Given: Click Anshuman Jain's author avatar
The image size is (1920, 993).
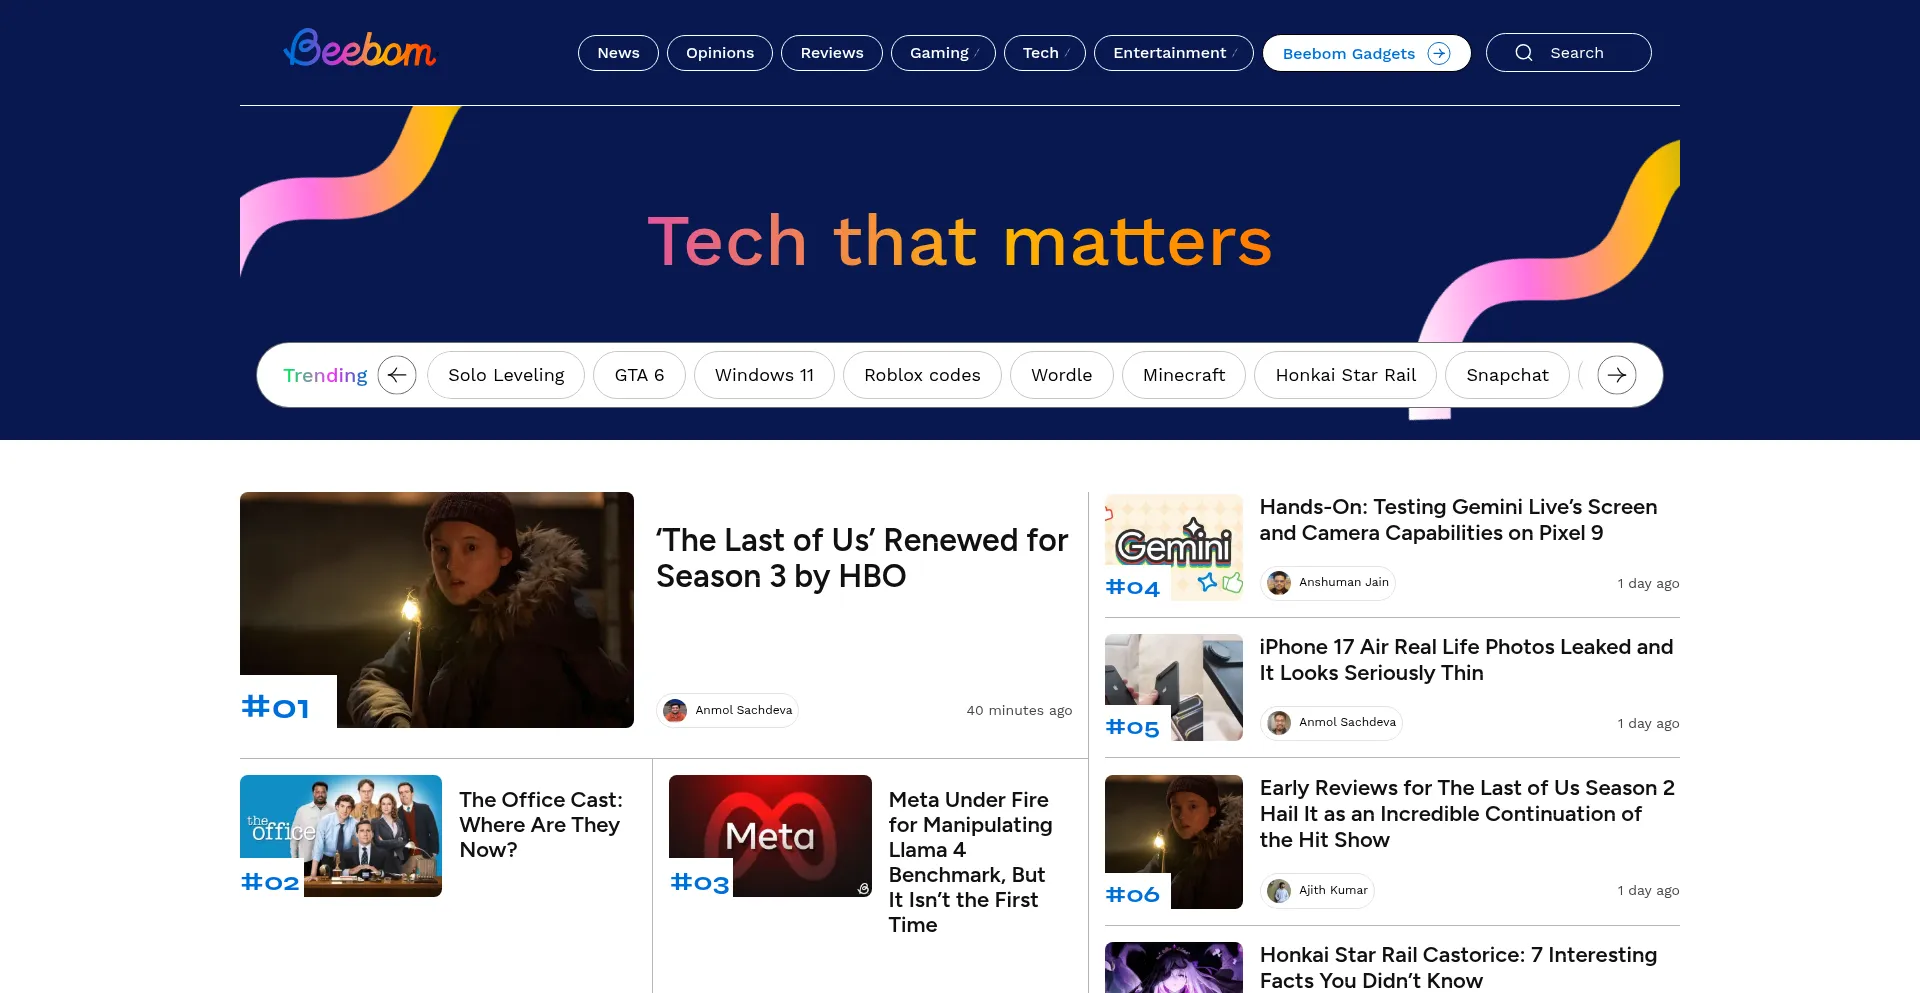Looking at the screenshot, I should [x=1279, y=583].
